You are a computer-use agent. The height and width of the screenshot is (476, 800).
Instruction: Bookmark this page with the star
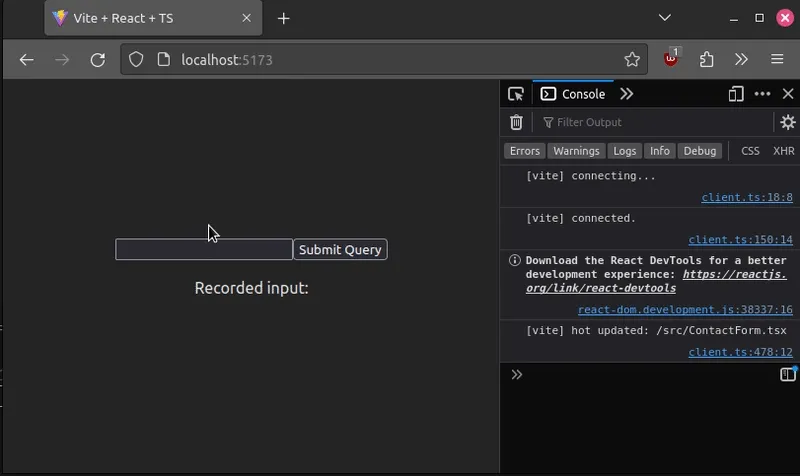click(632, 60)
